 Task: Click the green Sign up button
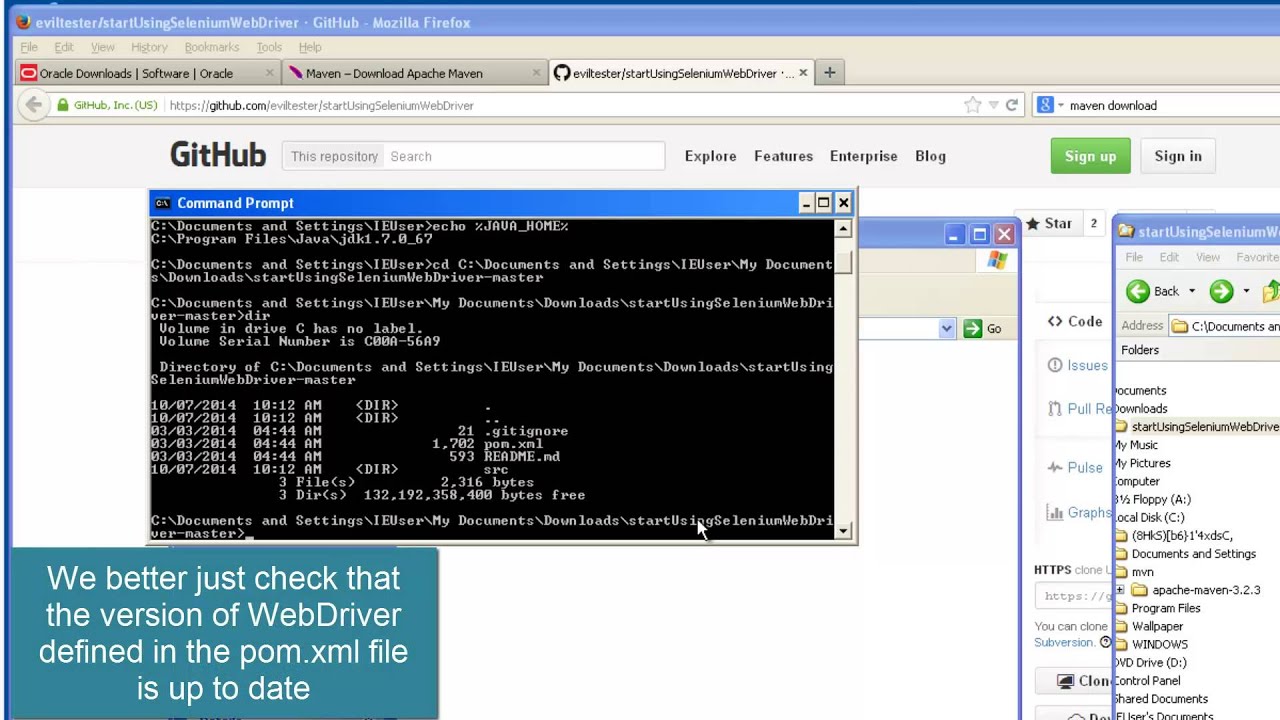[x=1090, y=156]
